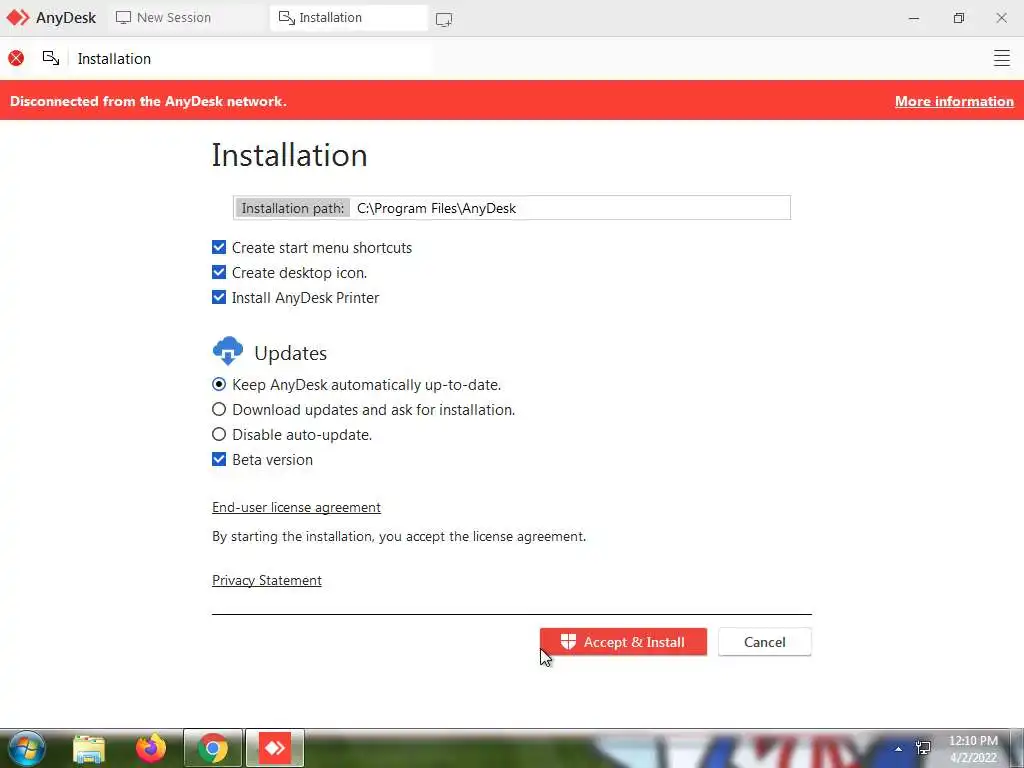Select Download updates and ask for installation
The image size is (1024, 768).
pyautogui.click(x=219, y=409)
